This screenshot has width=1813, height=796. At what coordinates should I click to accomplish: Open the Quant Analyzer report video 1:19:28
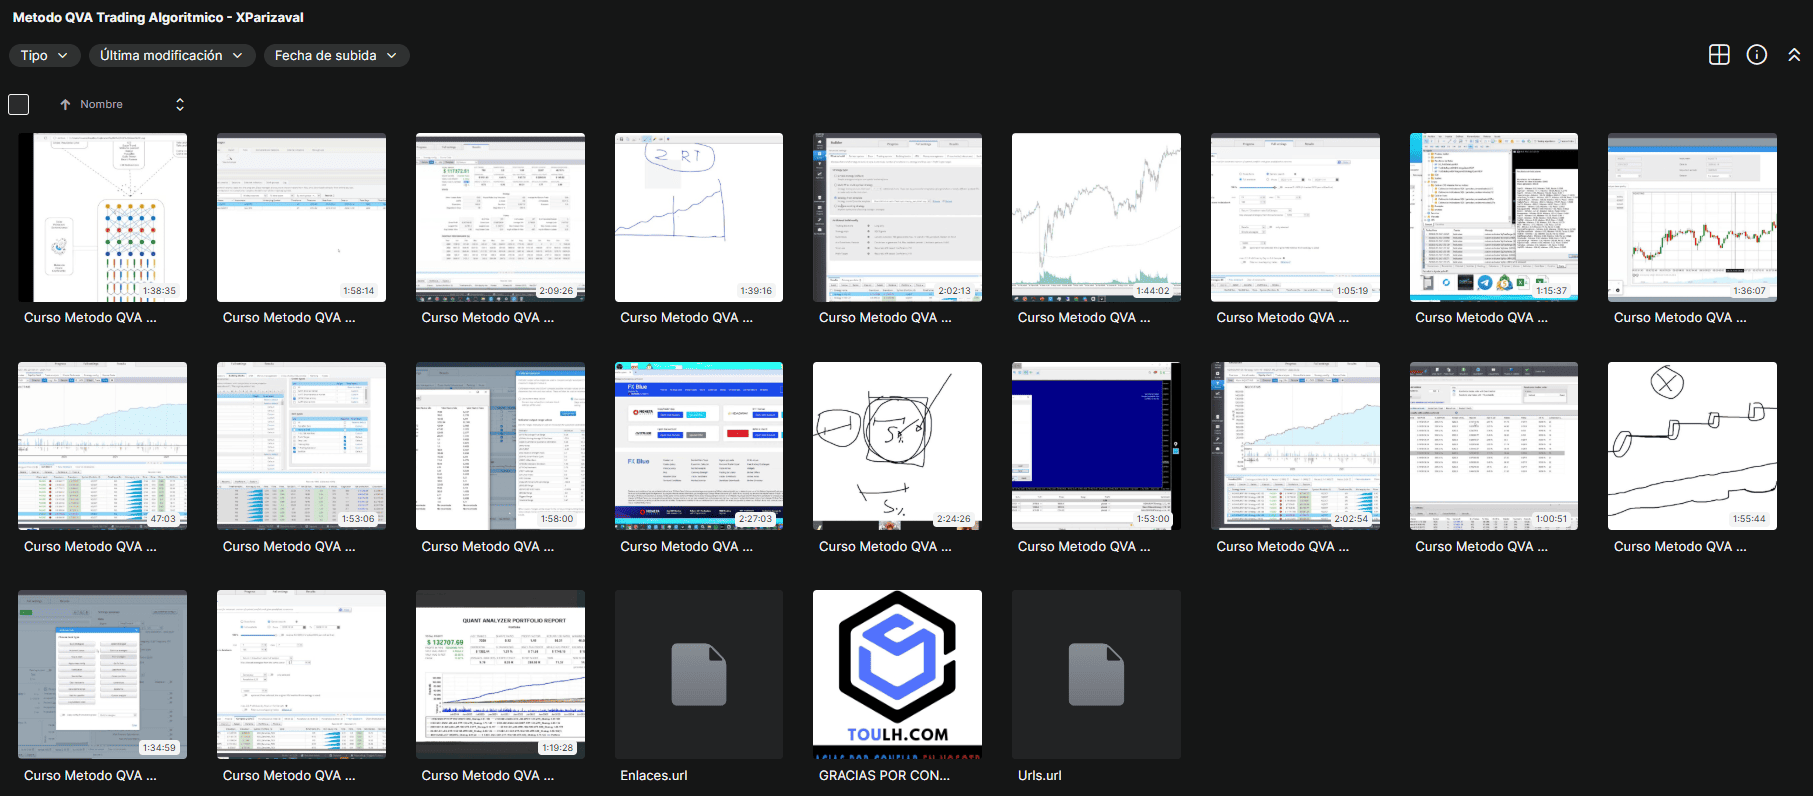point(500,674)
